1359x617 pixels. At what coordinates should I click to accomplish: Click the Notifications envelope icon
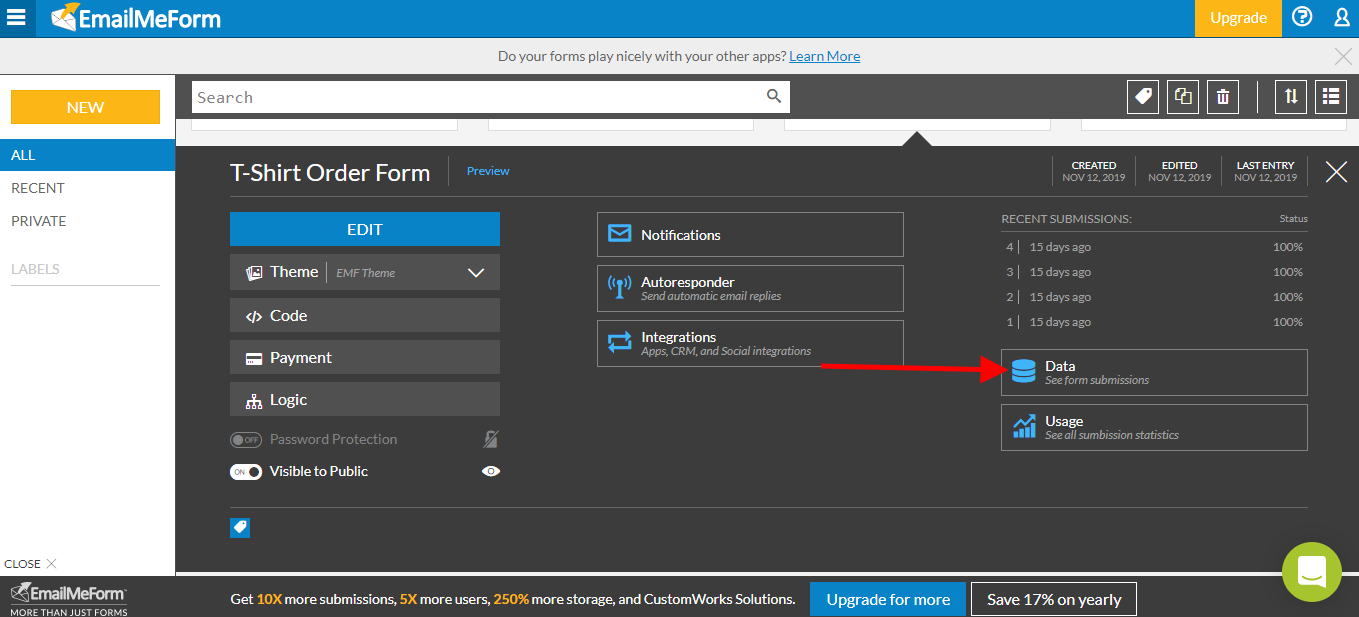tap(620, 234)
